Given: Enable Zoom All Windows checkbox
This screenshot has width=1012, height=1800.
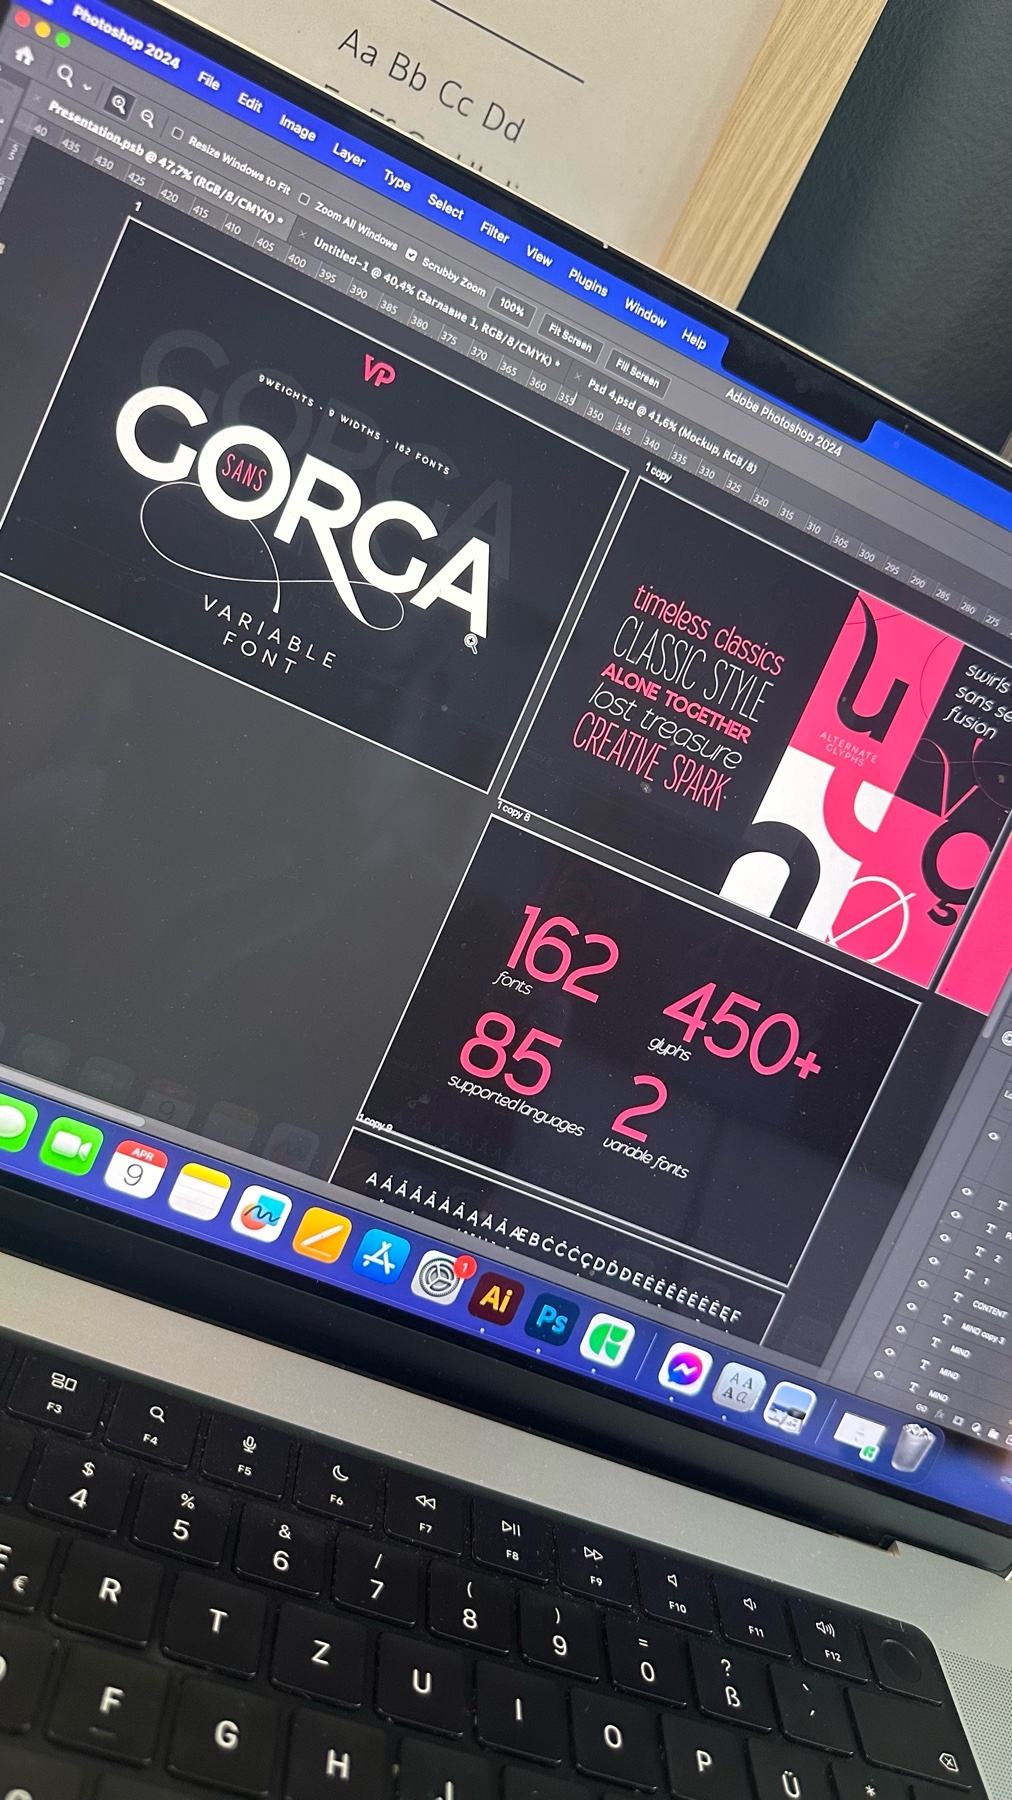Looking at the screenshot, I should pos(304,199).
